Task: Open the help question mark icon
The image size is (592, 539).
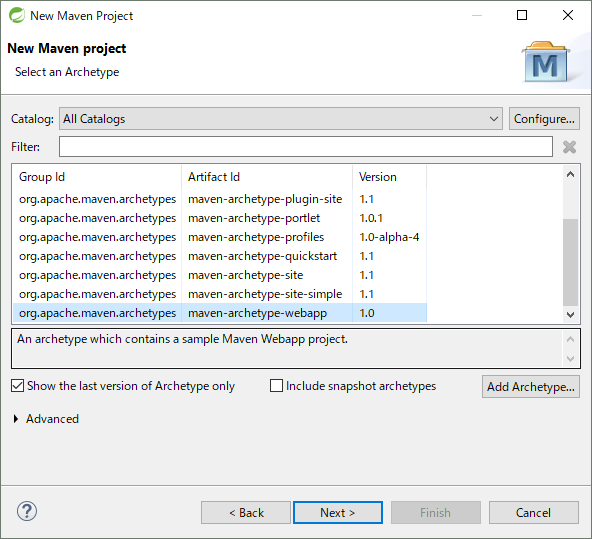Action: [x=27, y=511]
